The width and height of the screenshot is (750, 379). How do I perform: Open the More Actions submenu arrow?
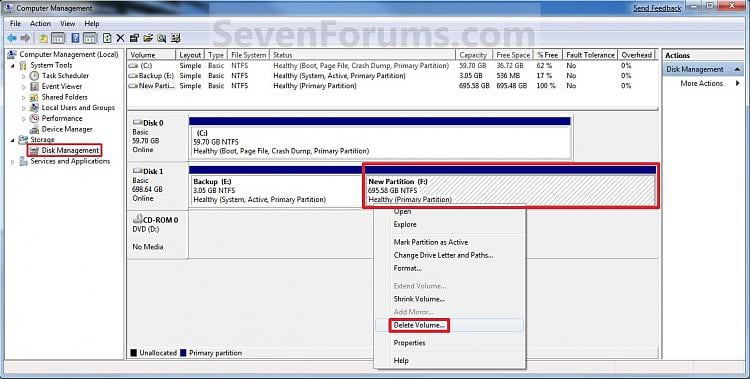[738, 83]
